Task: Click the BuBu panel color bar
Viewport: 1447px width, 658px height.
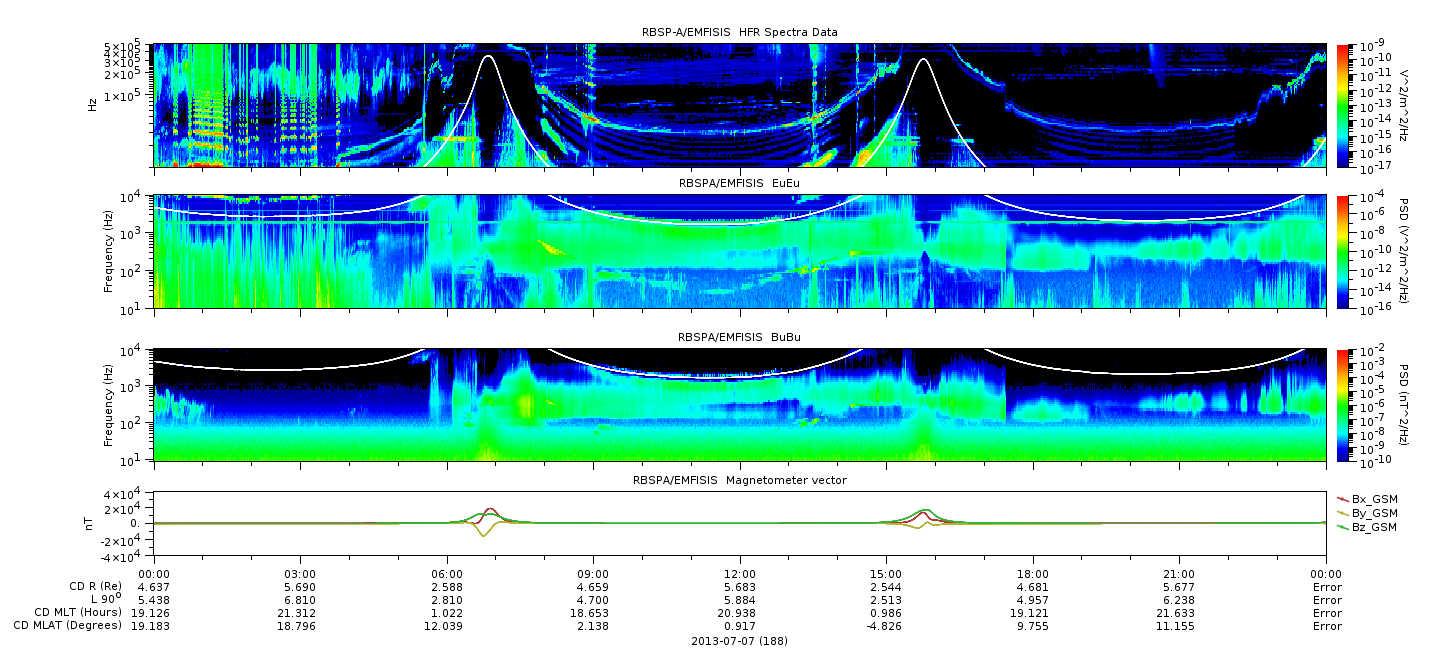Action: (x=1343, y=405)
